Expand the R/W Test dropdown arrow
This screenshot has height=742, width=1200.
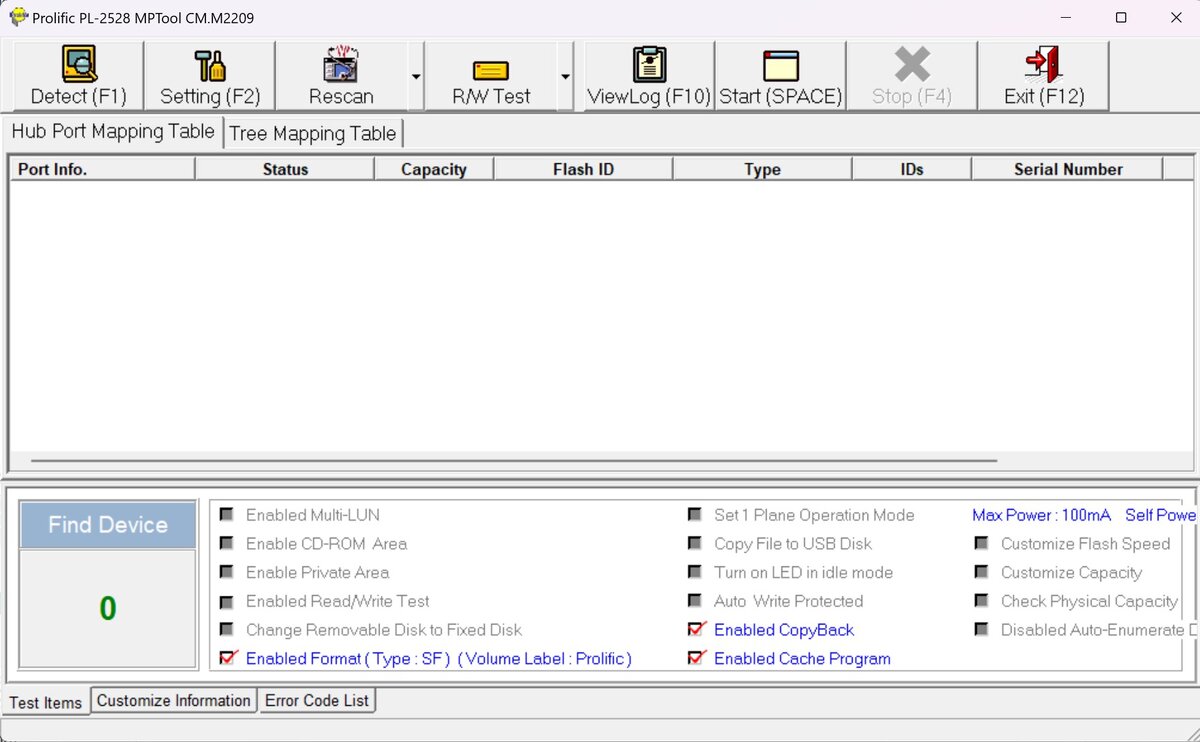click(x=565, y=77)
